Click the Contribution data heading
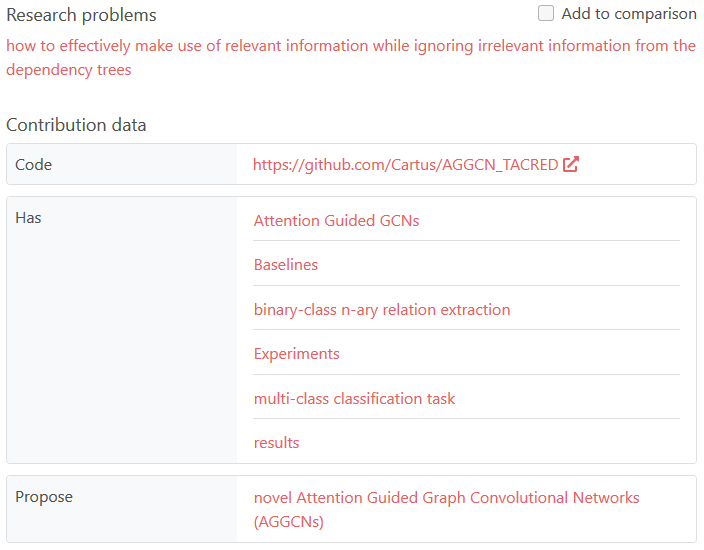The width and height of the screenshot is (704, 550). (x=76, y=125)
